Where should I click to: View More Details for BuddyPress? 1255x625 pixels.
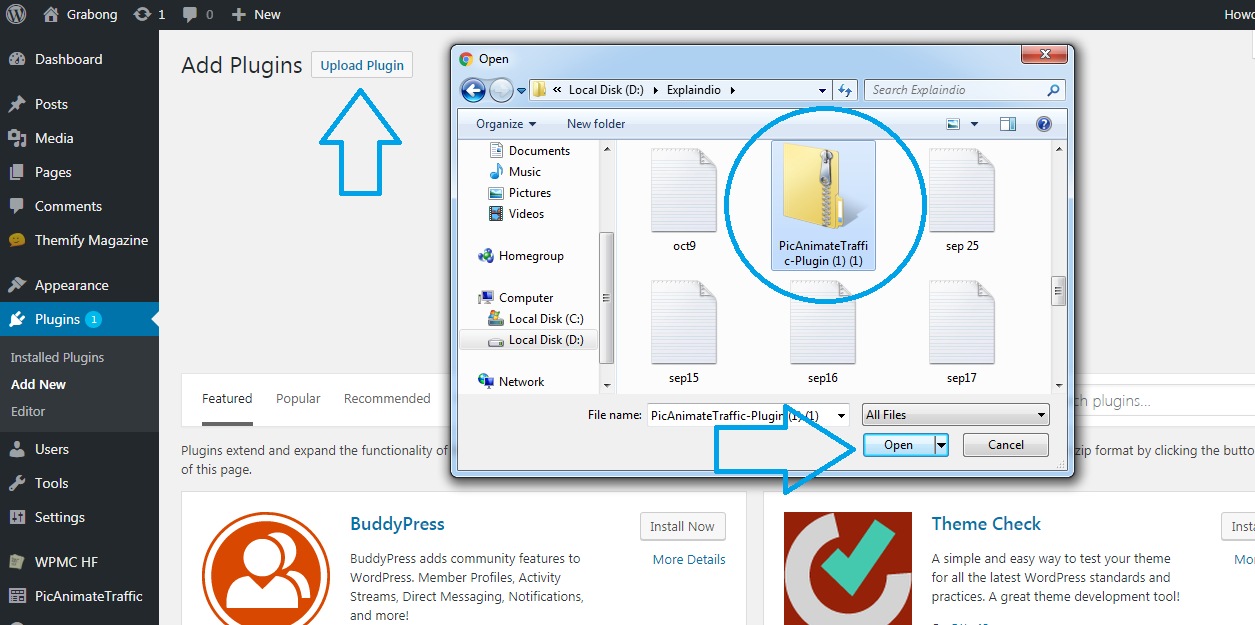[x=689, y=559]
